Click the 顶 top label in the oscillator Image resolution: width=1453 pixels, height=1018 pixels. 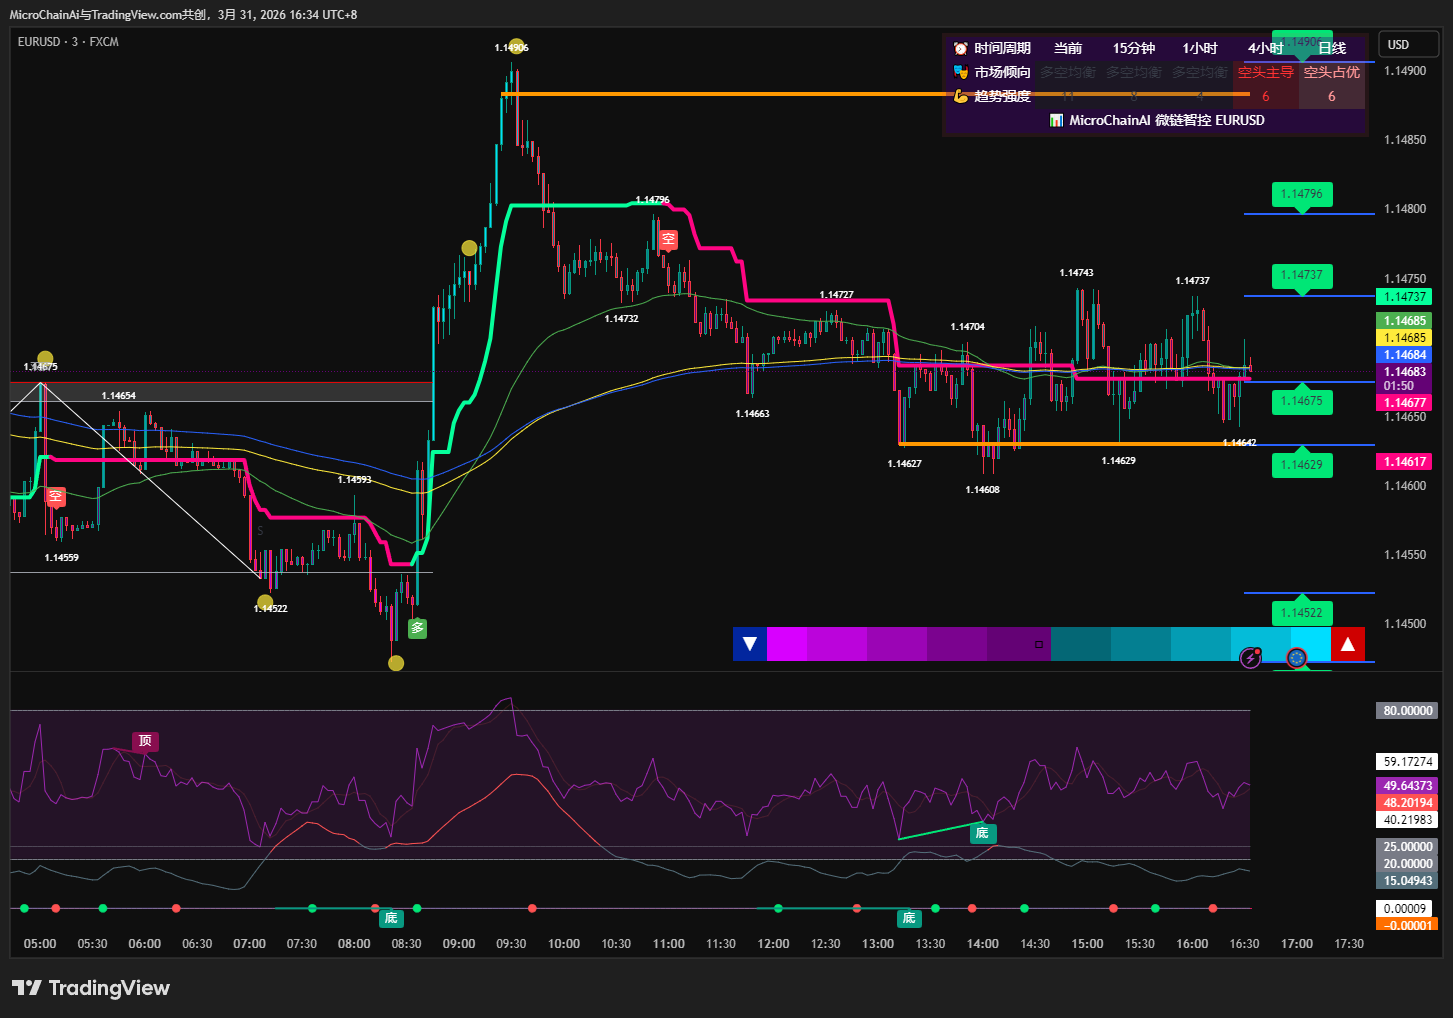click(145, 741)
